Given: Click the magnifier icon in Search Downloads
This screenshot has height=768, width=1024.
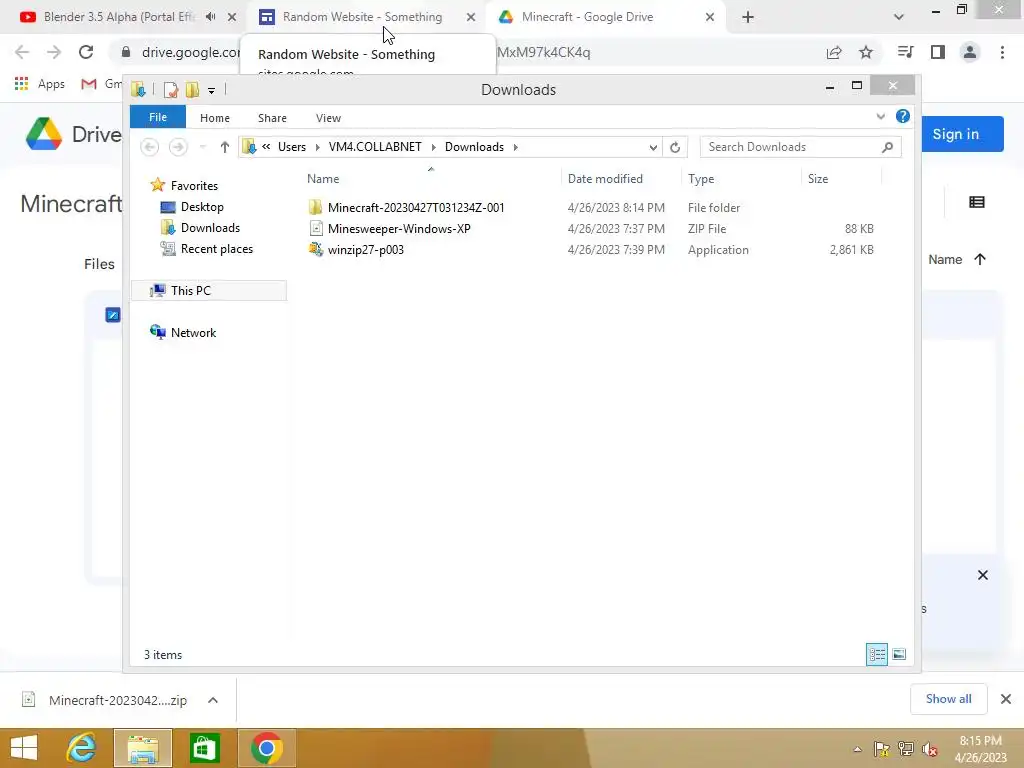Looking at the screenshot, I should 887,147.
